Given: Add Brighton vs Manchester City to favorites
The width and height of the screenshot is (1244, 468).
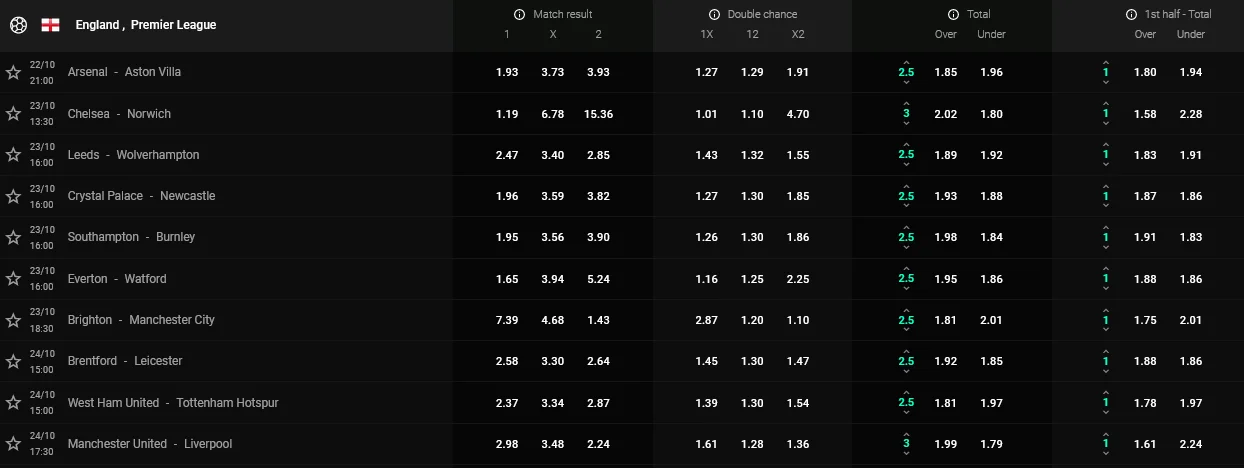Looking at the screenshot, I should pyautogui.click(x=13, y=320).
